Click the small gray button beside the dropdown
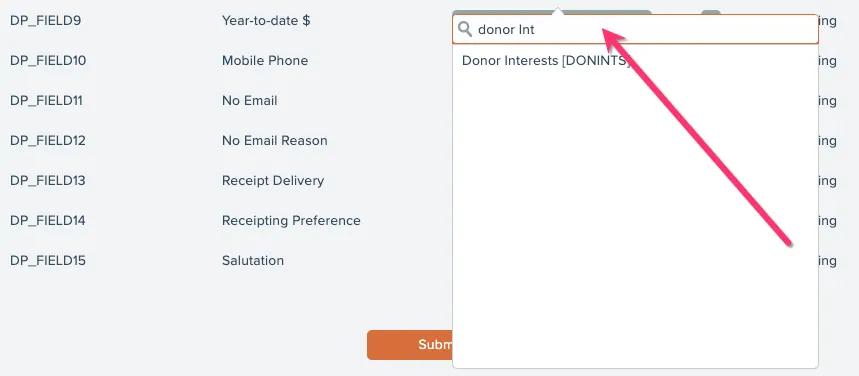The width and height of the screenshot is (859, 376). pos(711,12)
